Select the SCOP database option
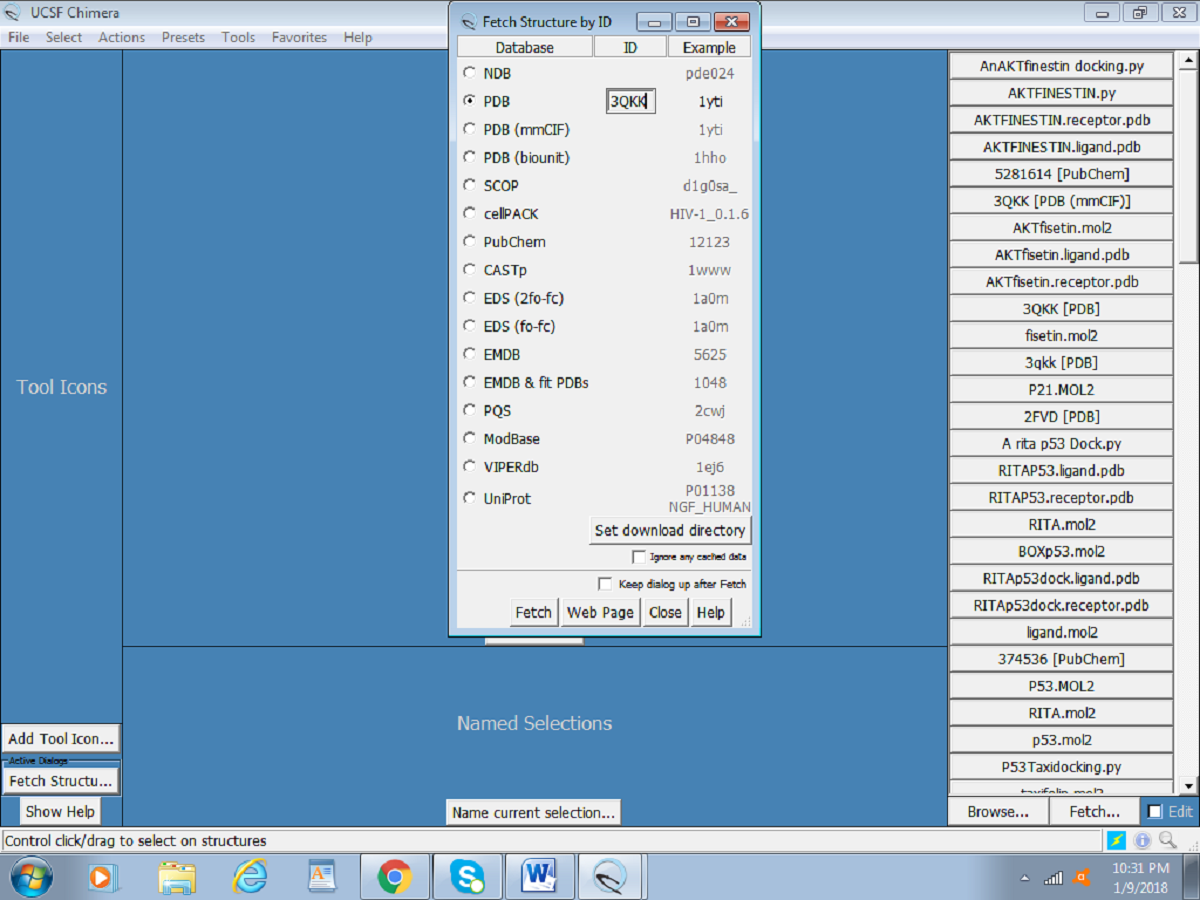Screen dimensions: 1200x900 [469, 185]
